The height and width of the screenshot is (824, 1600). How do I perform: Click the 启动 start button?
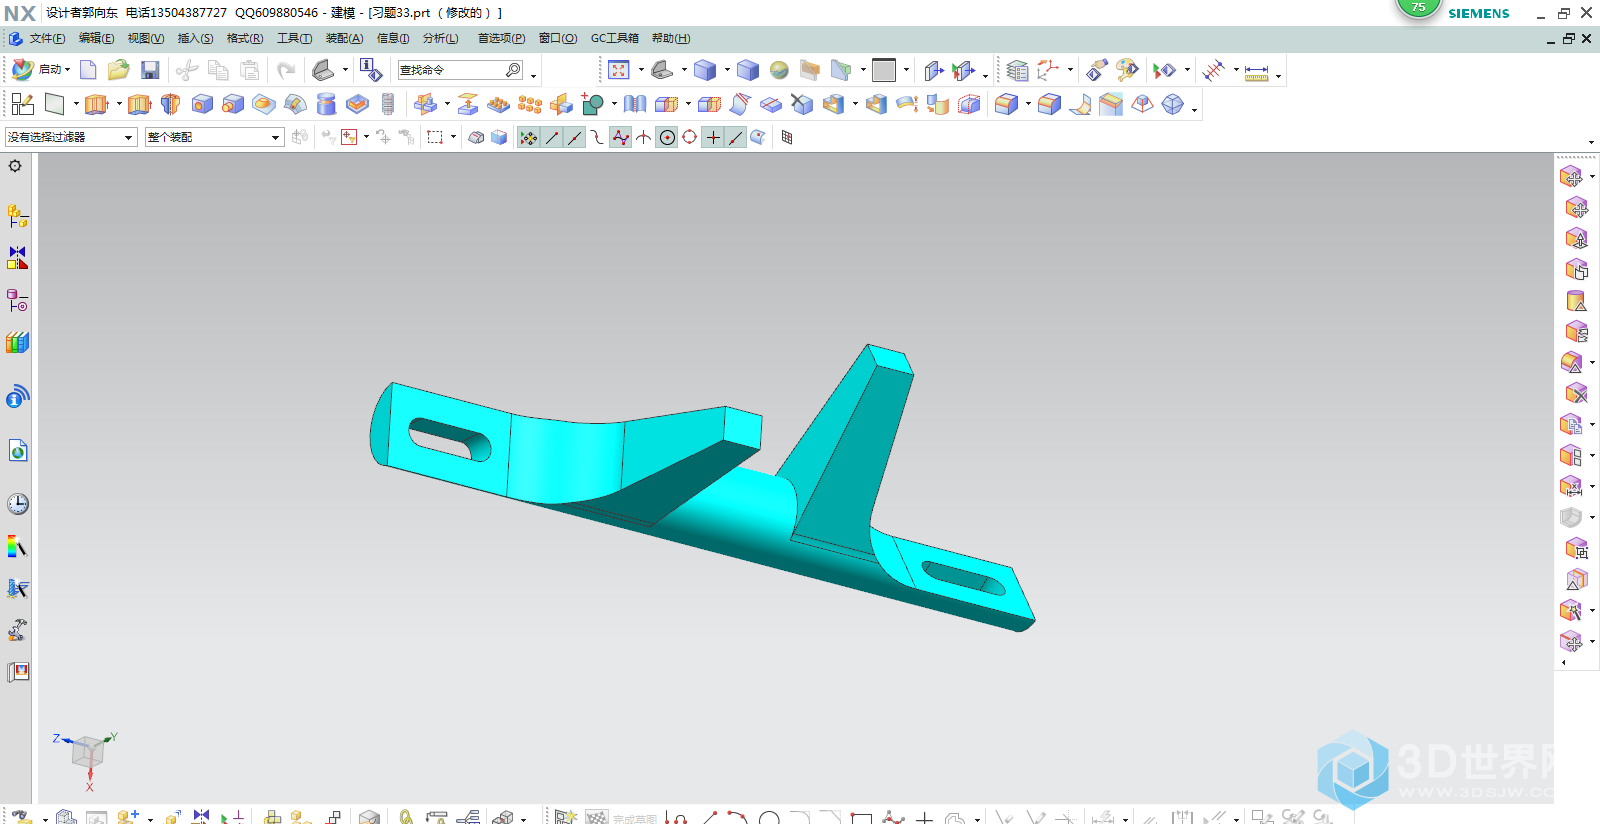(x=40, y=70)
